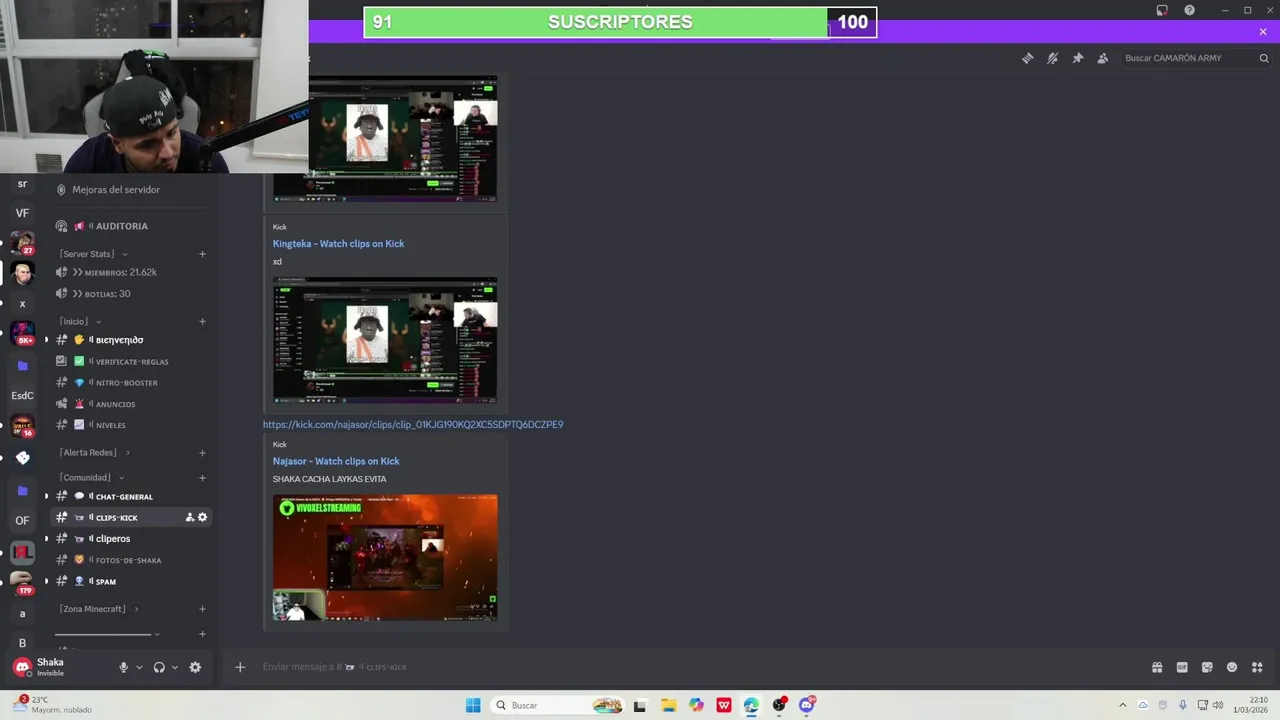The image size is (1280, 720).
Task: Open the bienvenido channel
Action: (x=119, y=340)
